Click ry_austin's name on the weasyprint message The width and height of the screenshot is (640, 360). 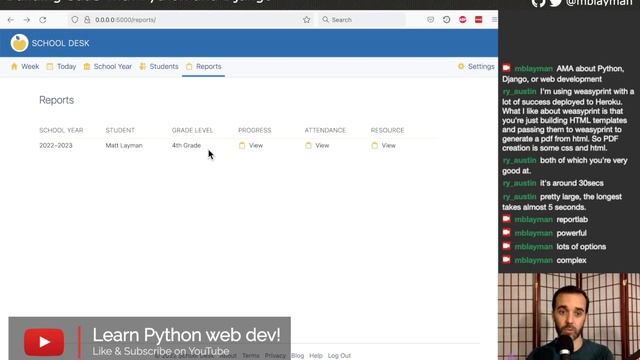[519, 91]
